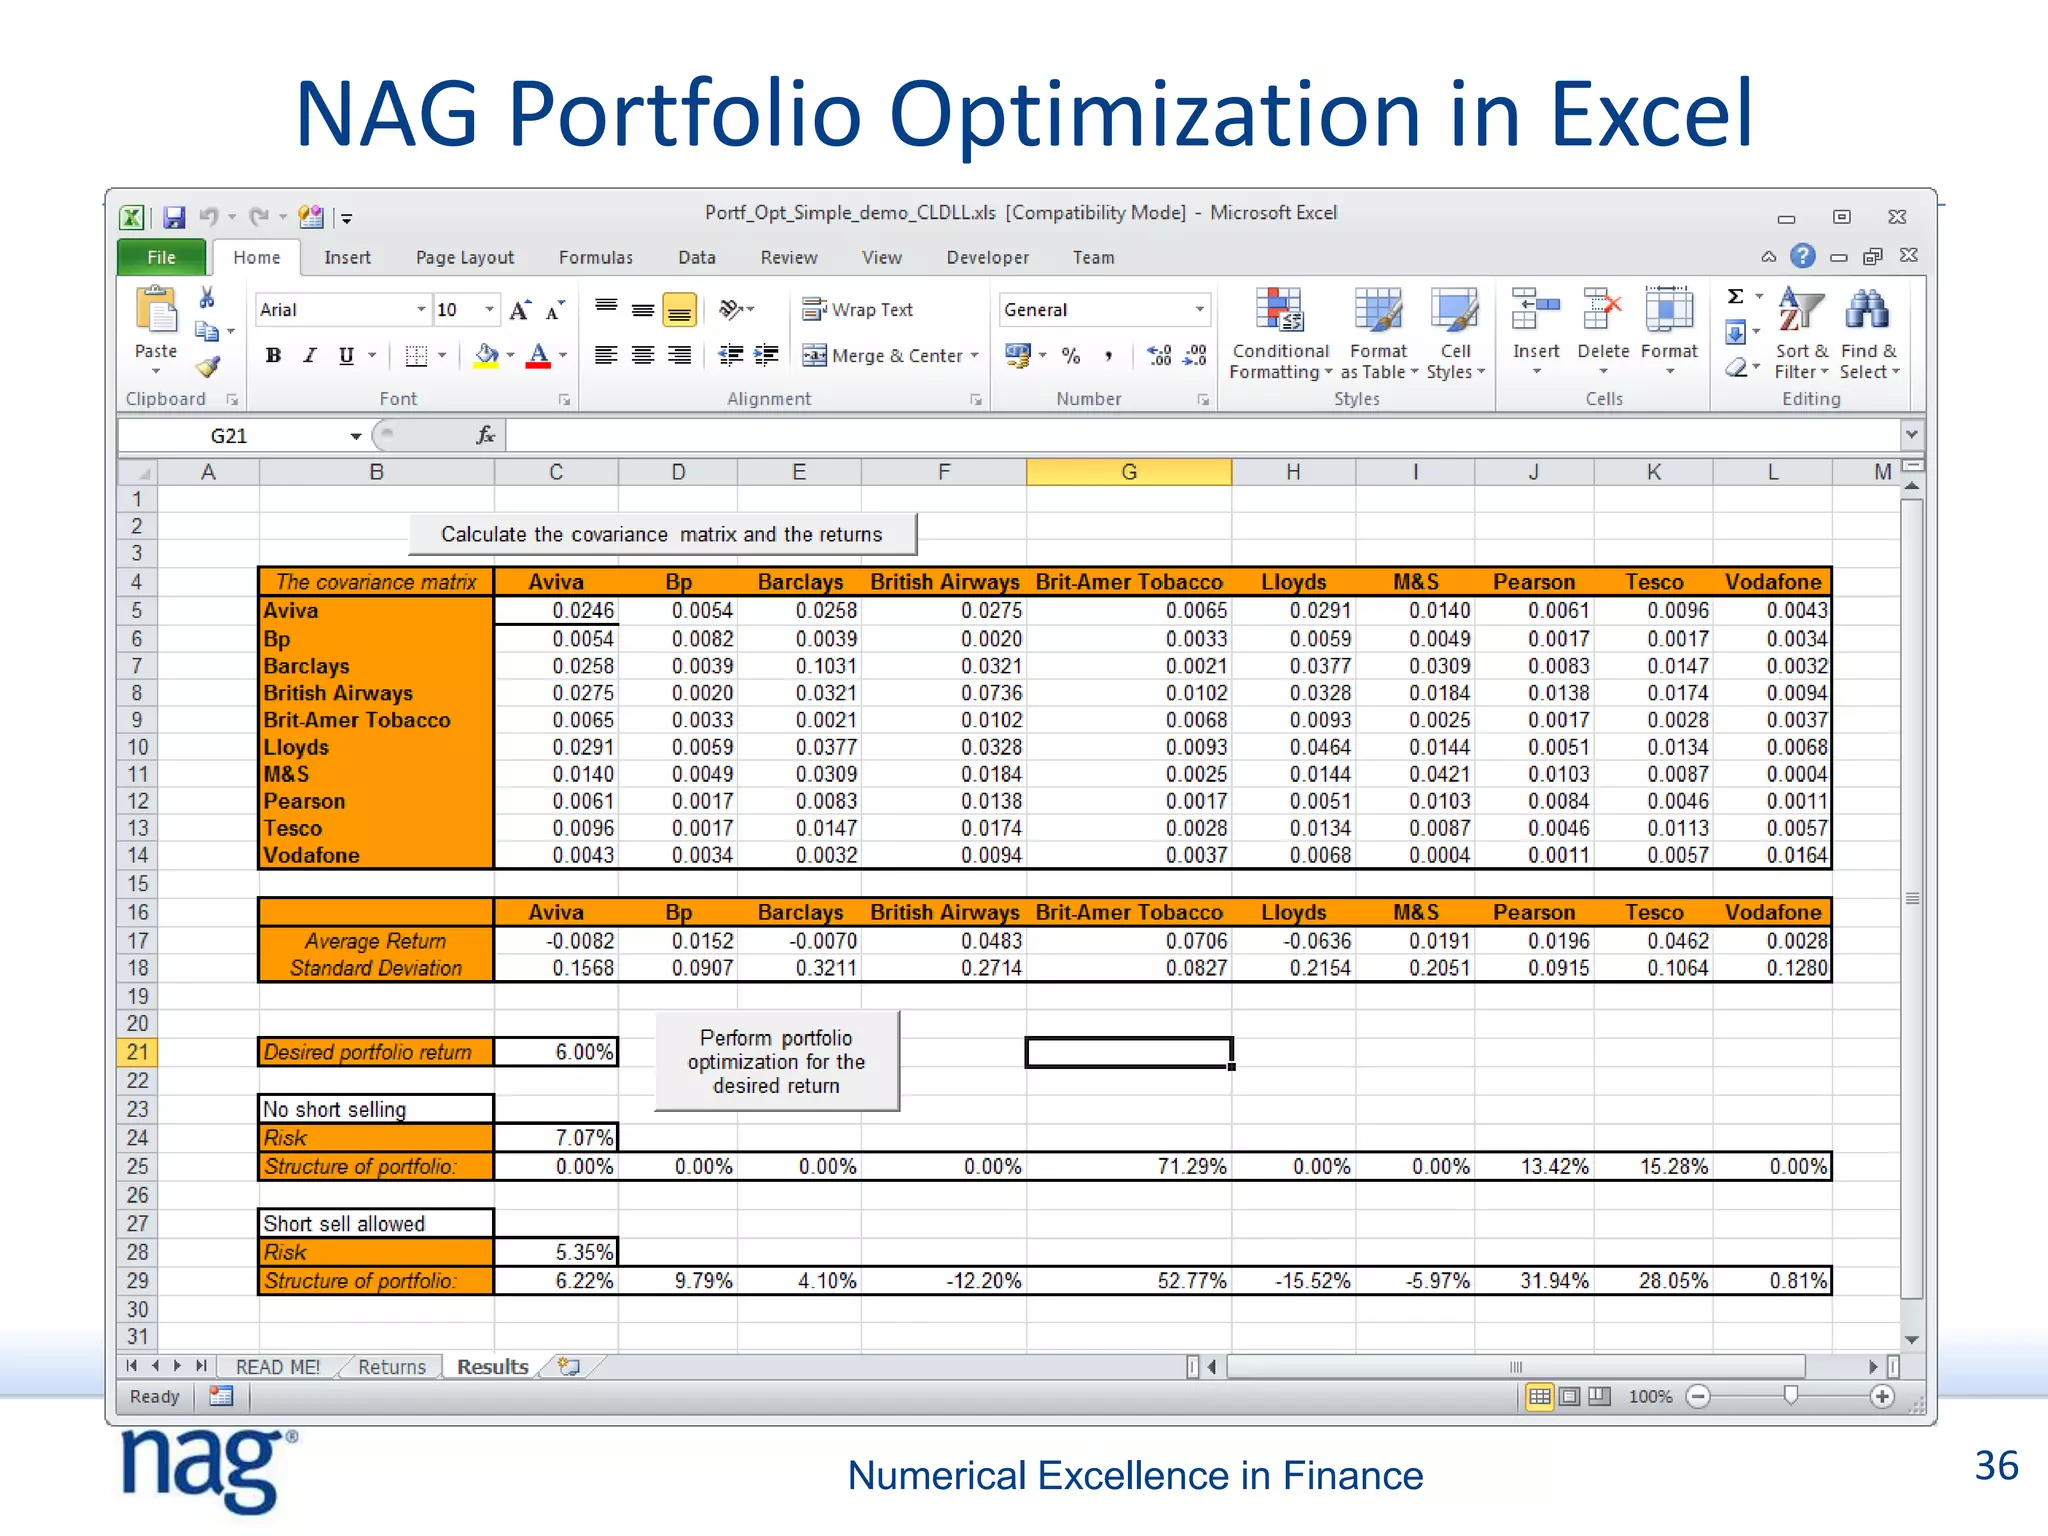Viewport: 2048px width, 1536px height.
Task: Open the Returns sheet tab
Action: (392, 1367)
